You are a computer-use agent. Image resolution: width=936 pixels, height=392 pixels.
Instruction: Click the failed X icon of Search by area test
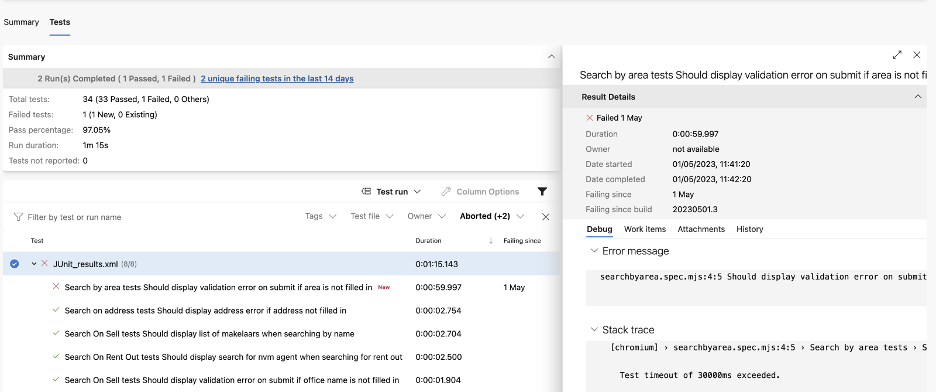pyautogui.click(x=56, y=286)
